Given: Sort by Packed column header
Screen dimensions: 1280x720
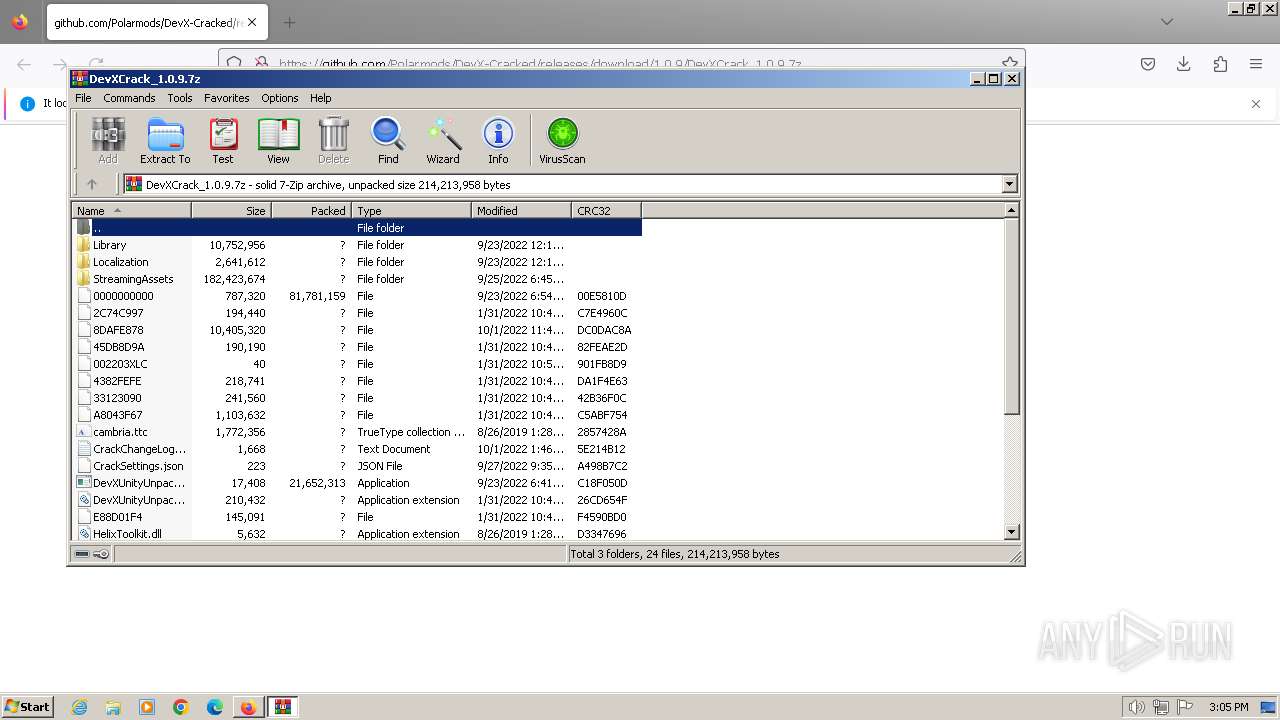Looking at the screenshot, I should pyautogui.click(x=311, y=210).
